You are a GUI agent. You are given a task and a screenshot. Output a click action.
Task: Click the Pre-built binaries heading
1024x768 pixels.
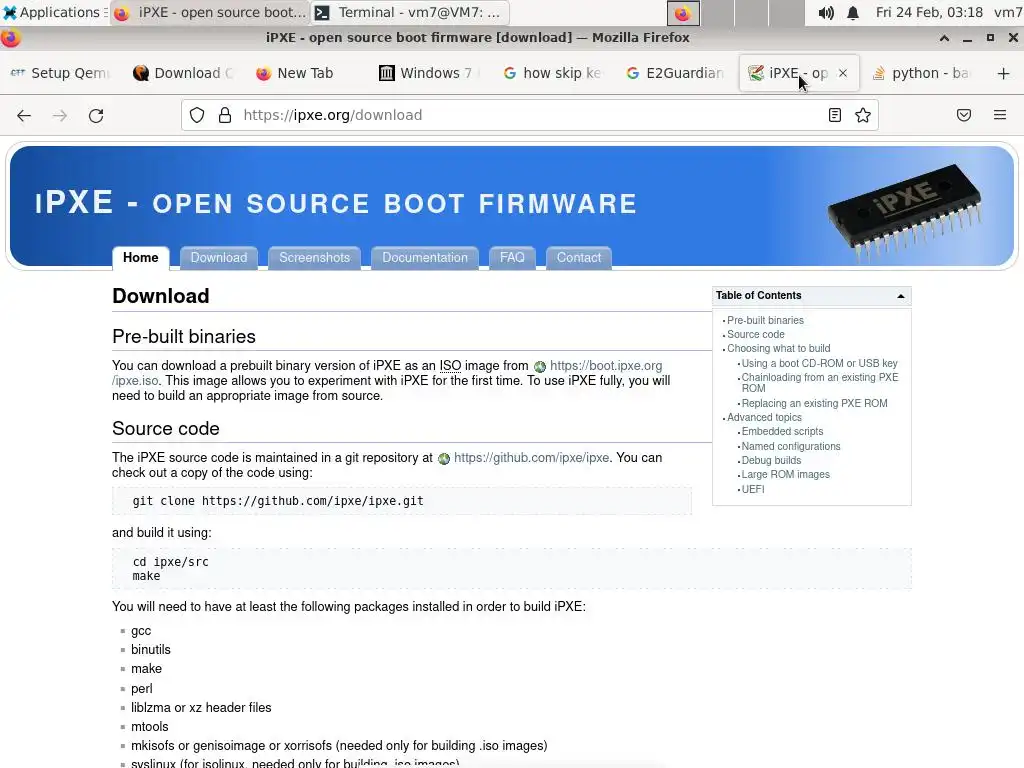[x=184, y=336]
